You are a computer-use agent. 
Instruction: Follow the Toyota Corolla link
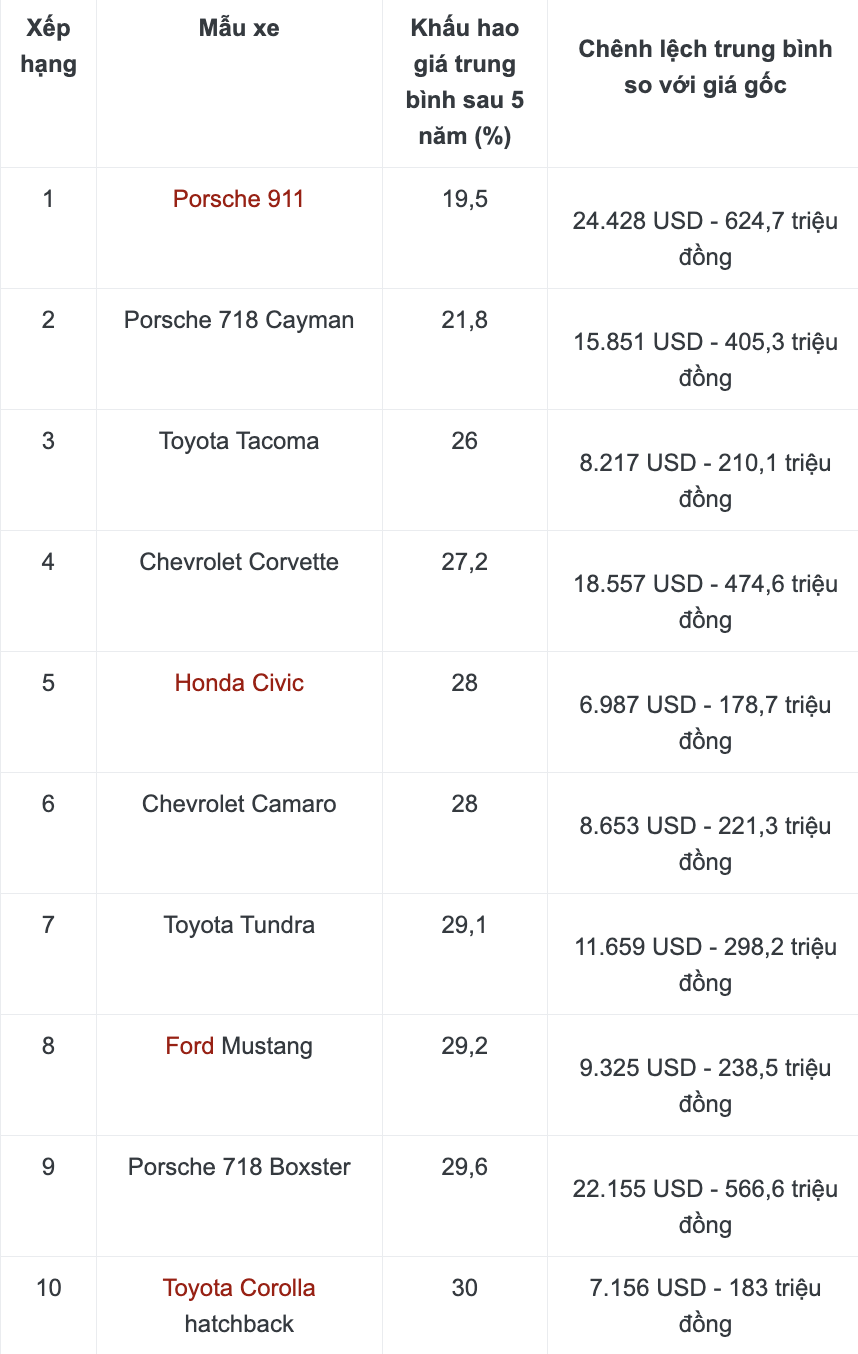click(239, 1288)
